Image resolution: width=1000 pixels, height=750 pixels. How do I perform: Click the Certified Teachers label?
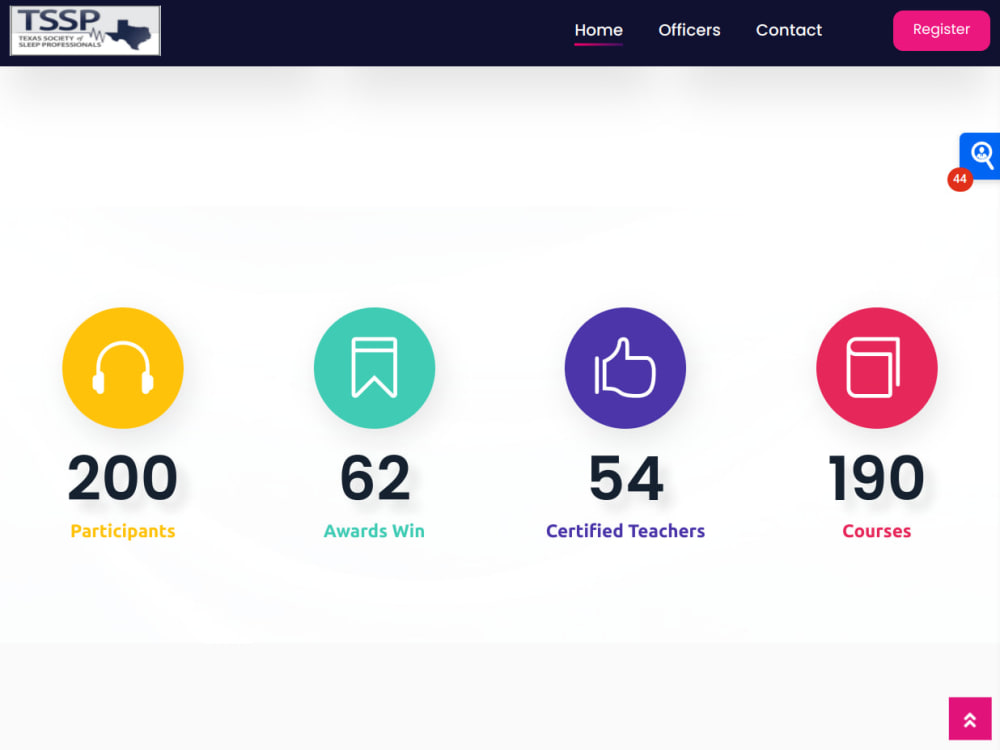coord(626,531)
